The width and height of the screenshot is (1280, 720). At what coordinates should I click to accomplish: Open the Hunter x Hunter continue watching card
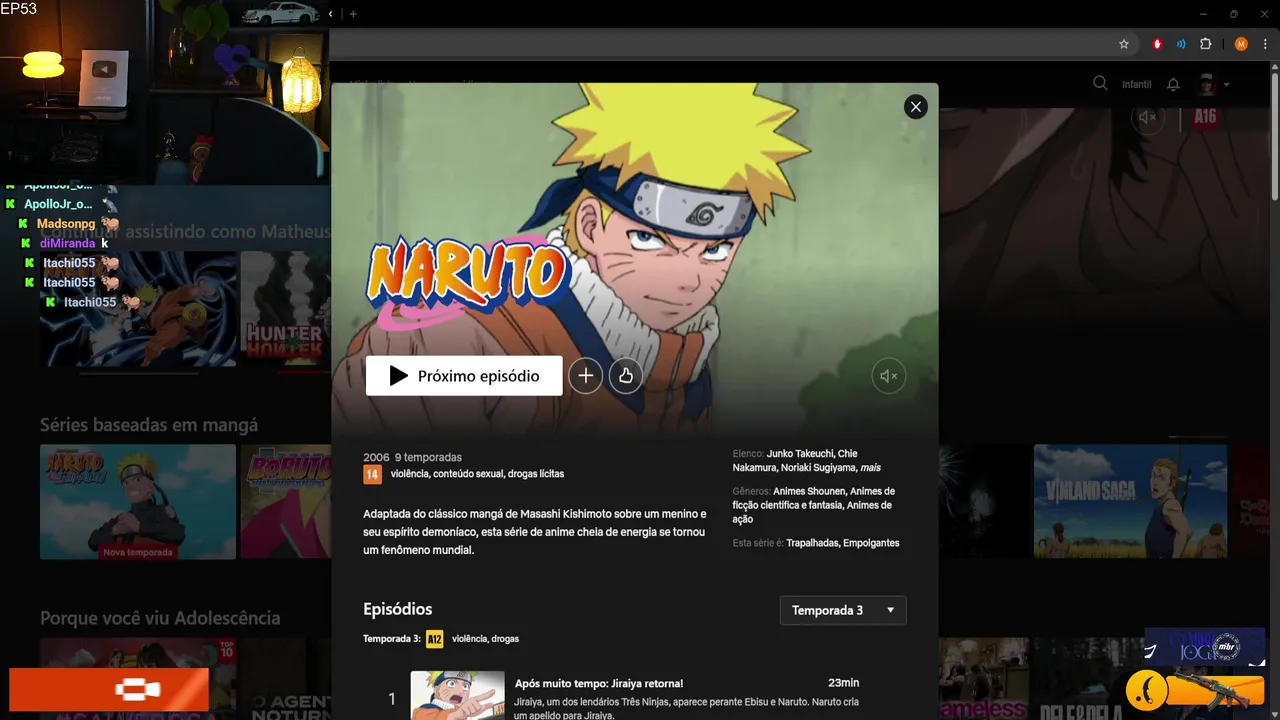pyautogui.click(x=286, y=309)
